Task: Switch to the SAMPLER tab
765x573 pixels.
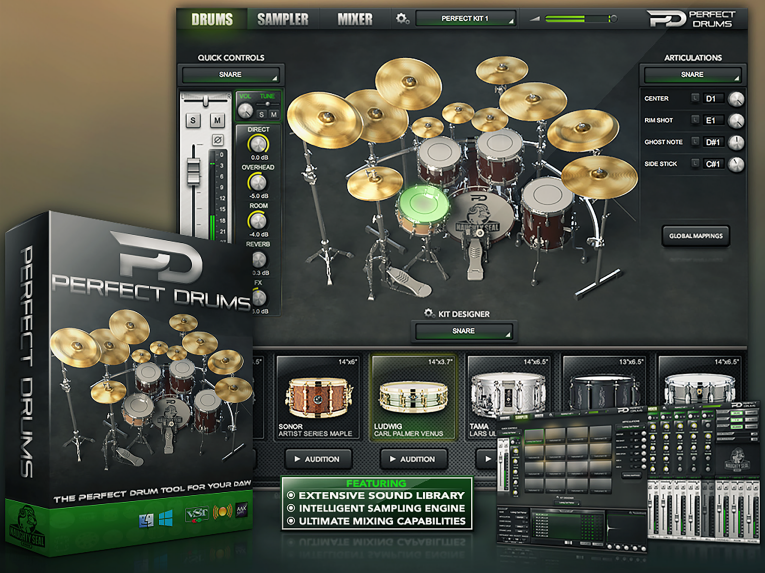Action: coord(283,19)
